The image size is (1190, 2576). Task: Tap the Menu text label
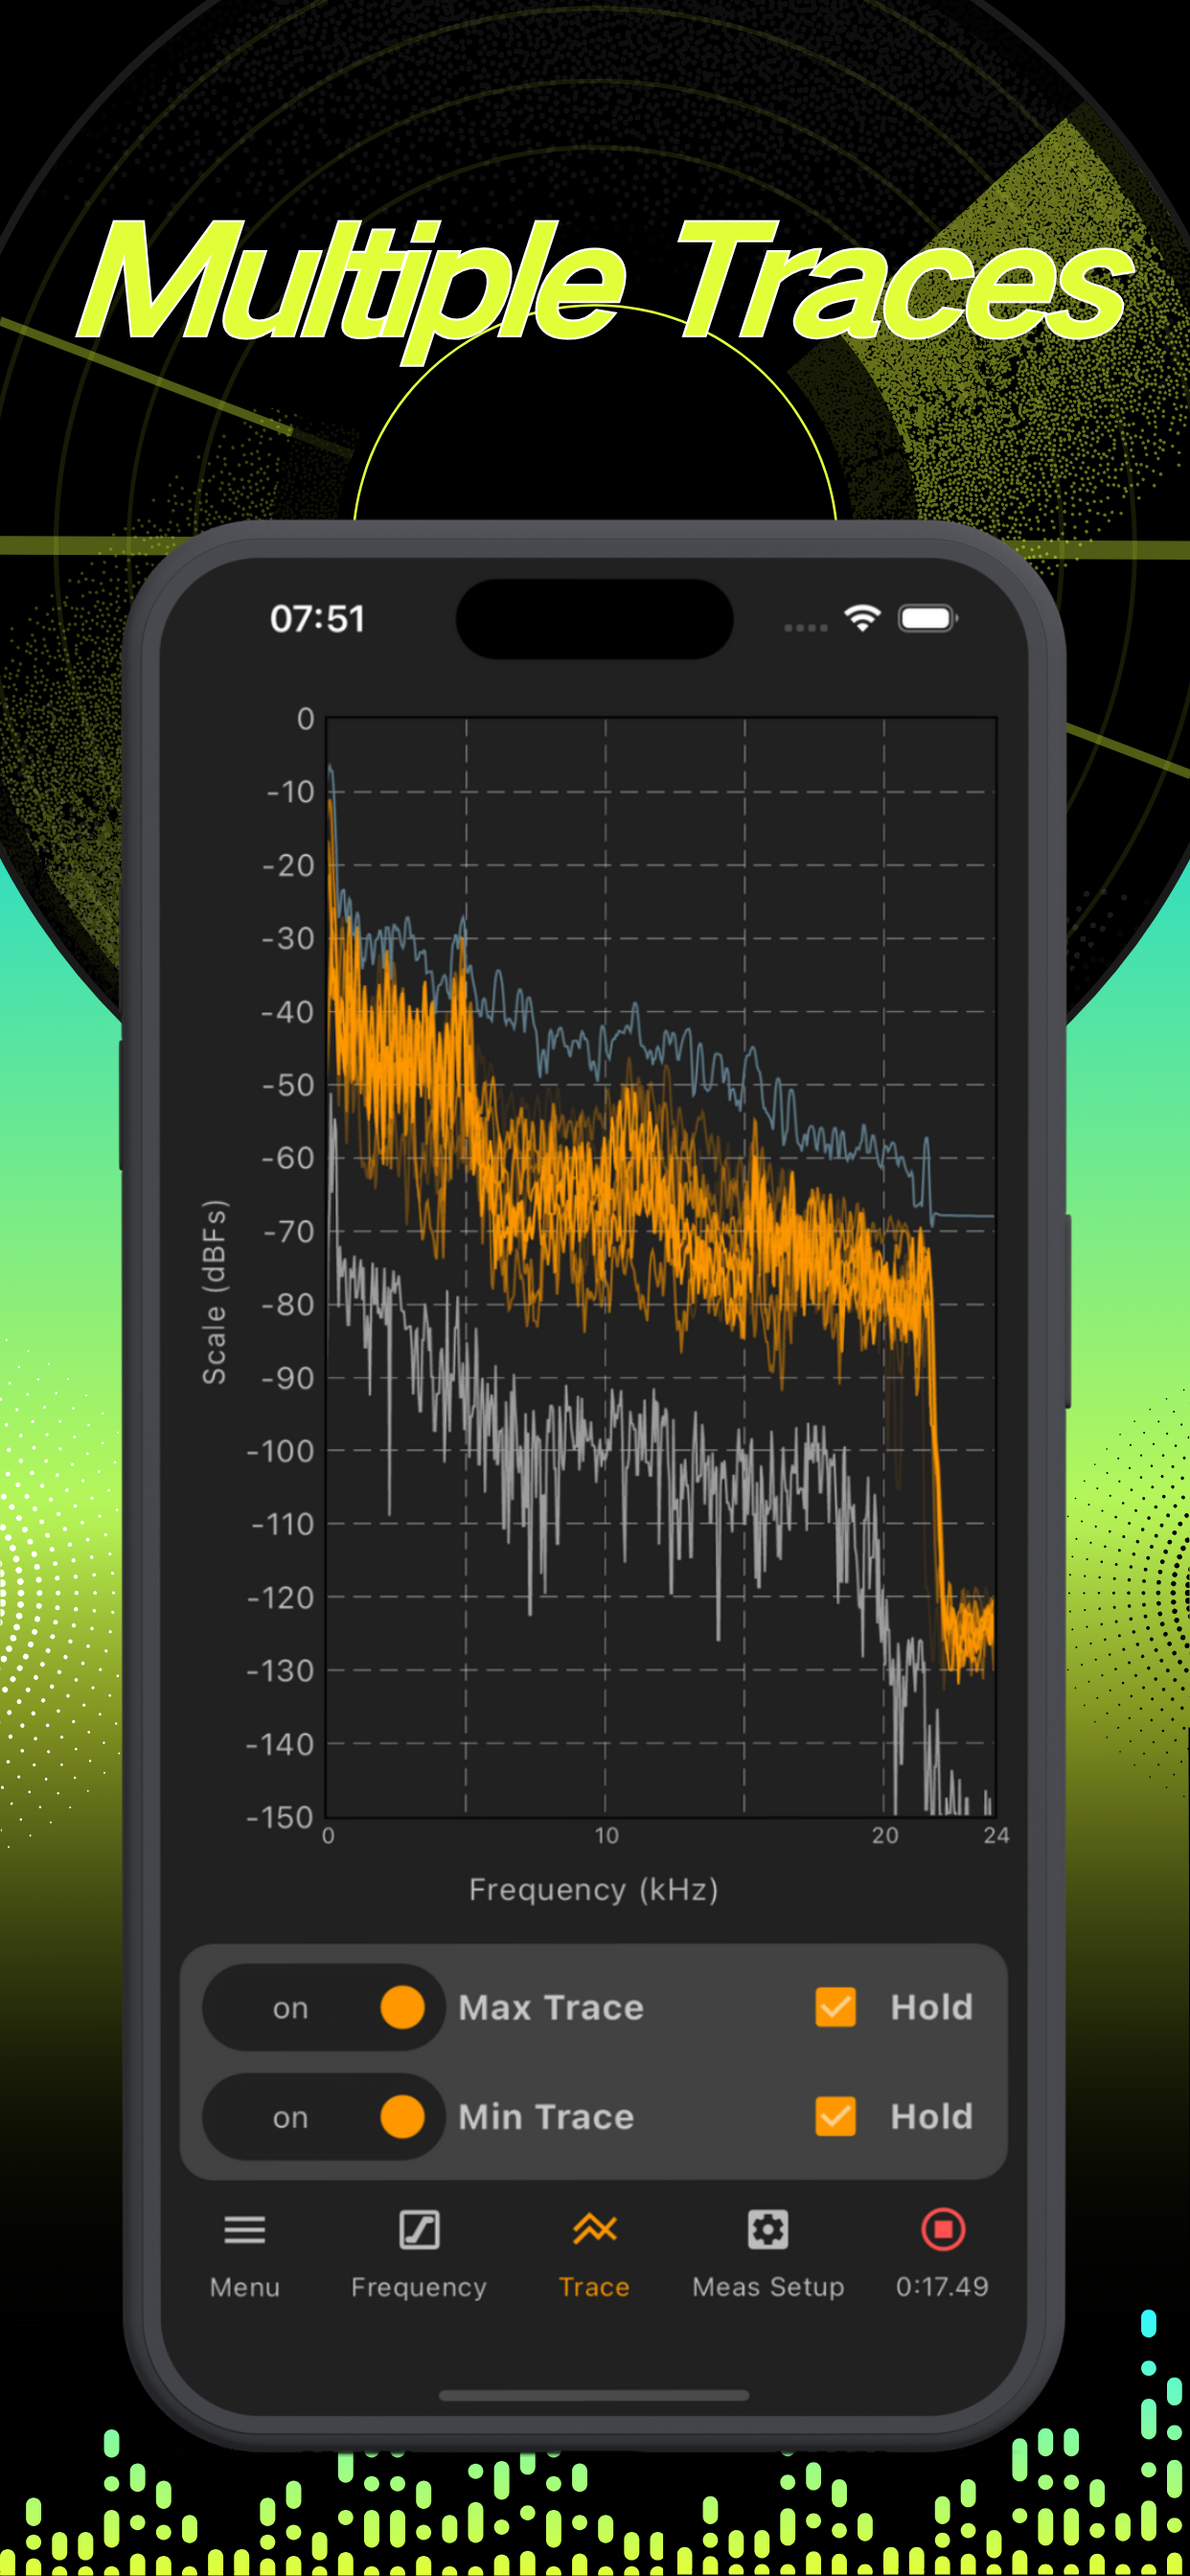click(244, 2286)
